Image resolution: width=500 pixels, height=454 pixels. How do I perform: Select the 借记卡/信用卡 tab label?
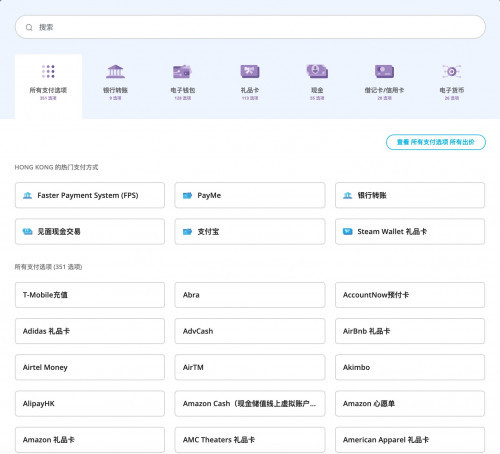[x=384, y=90]
